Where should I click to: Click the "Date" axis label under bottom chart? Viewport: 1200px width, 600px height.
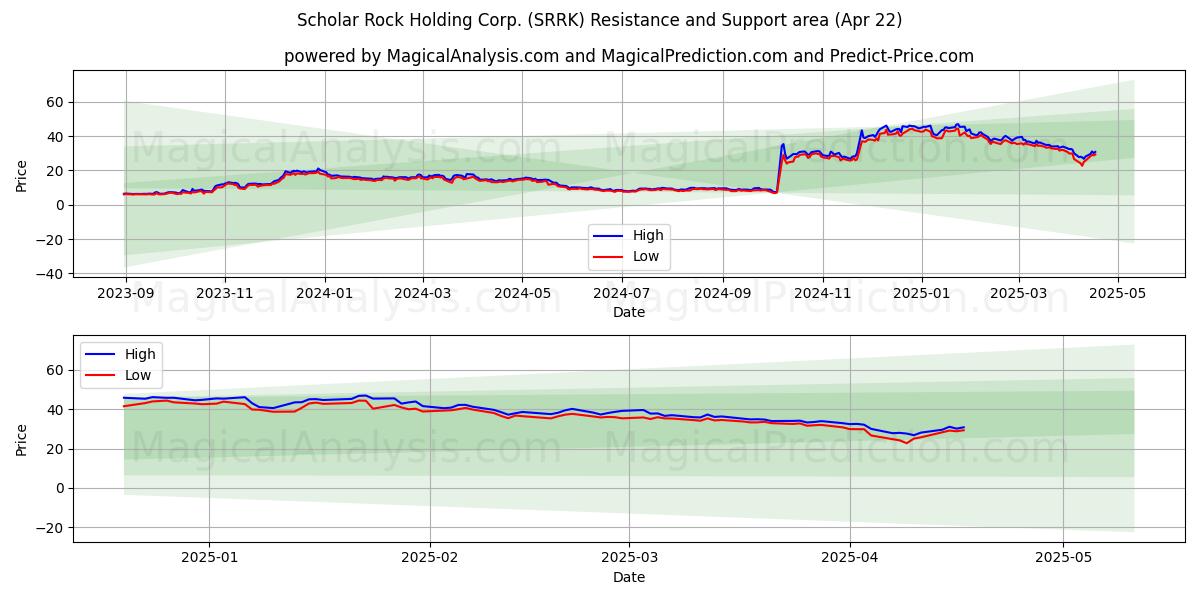point(629,577)
